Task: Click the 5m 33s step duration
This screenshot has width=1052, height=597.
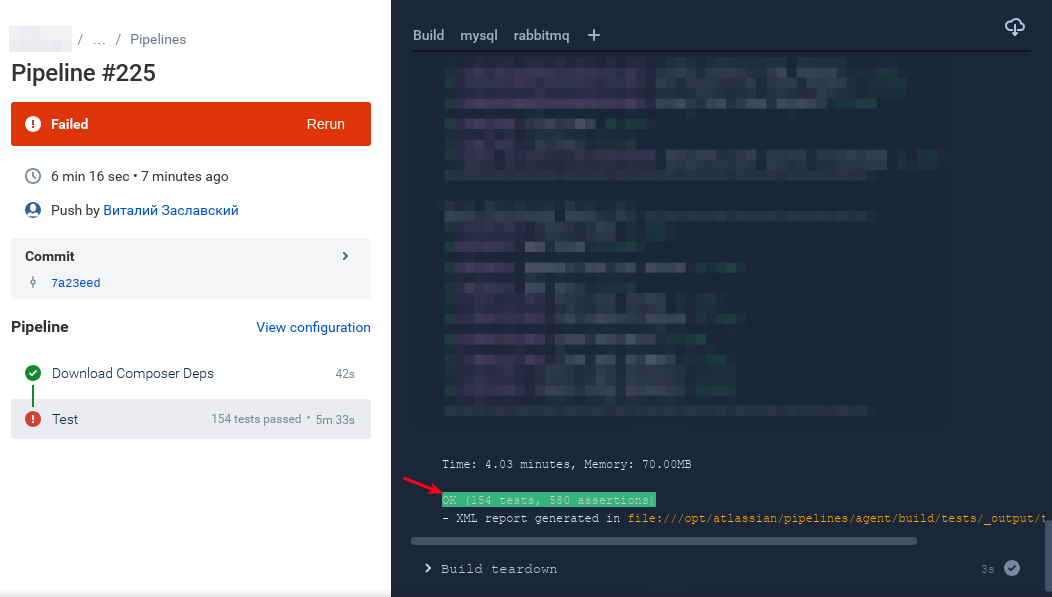Action: (335, 419)
